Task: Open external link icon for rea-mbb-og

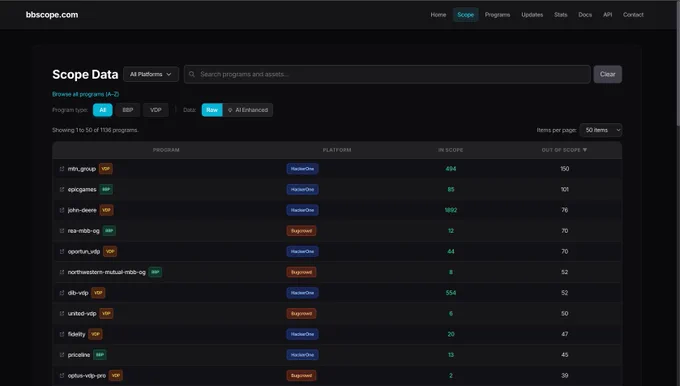Action: [x=62, y=231]
